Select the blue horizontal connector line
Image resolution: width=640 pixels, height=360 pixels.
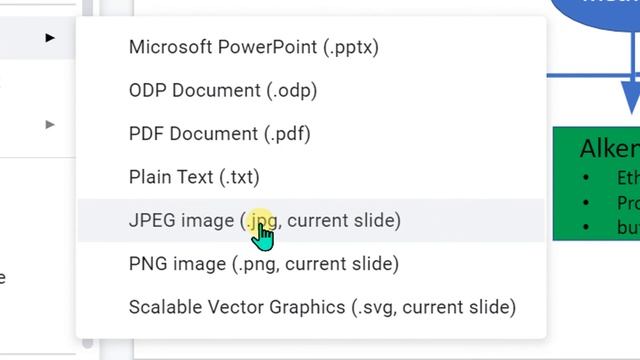pyautogui.click(x=588, y=75)
